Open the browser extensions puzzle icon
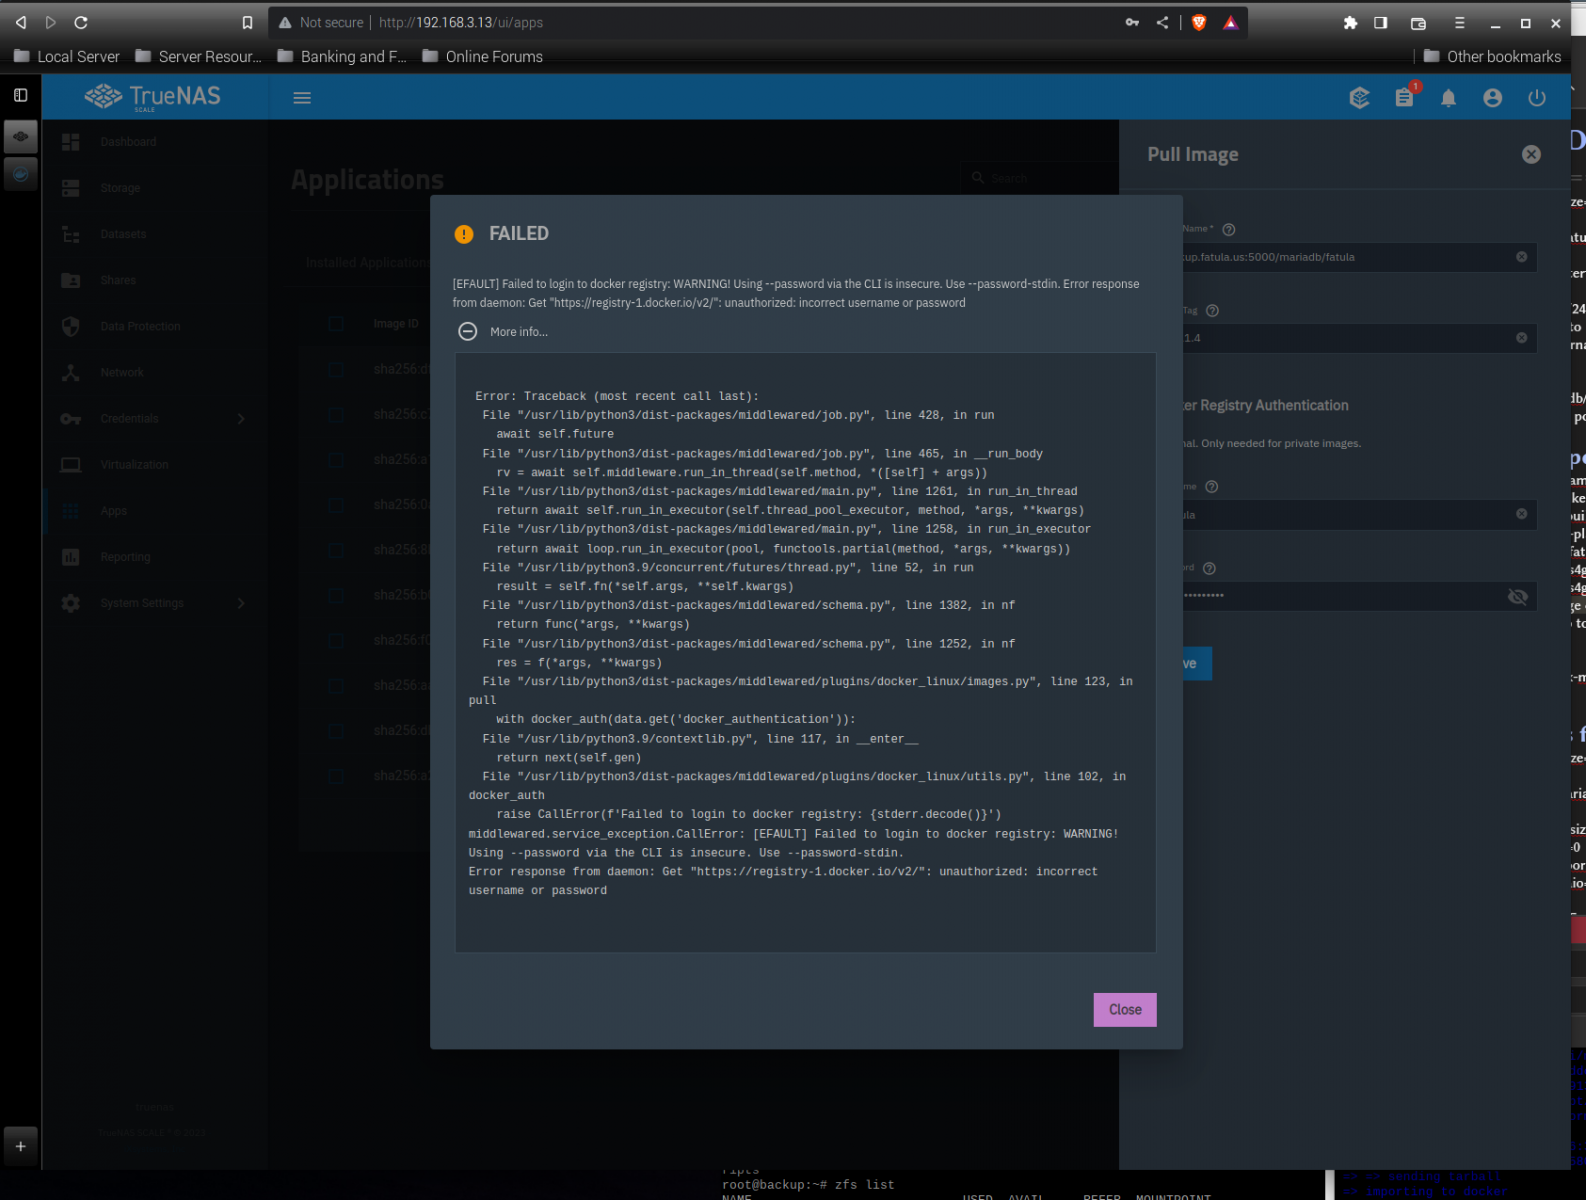Image resolution: width=1586 pixels, height=1200 pixels. point(1350,22)
